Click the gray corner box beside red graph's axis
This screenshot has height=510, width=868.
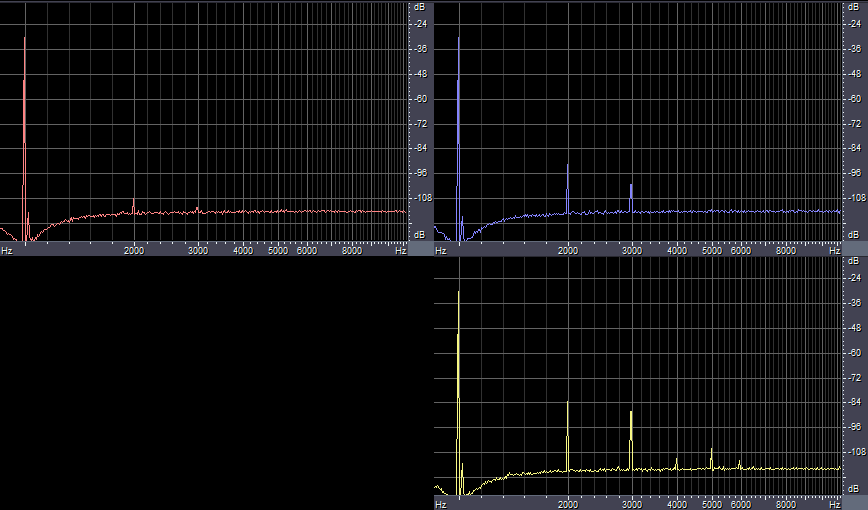(421, 249)
